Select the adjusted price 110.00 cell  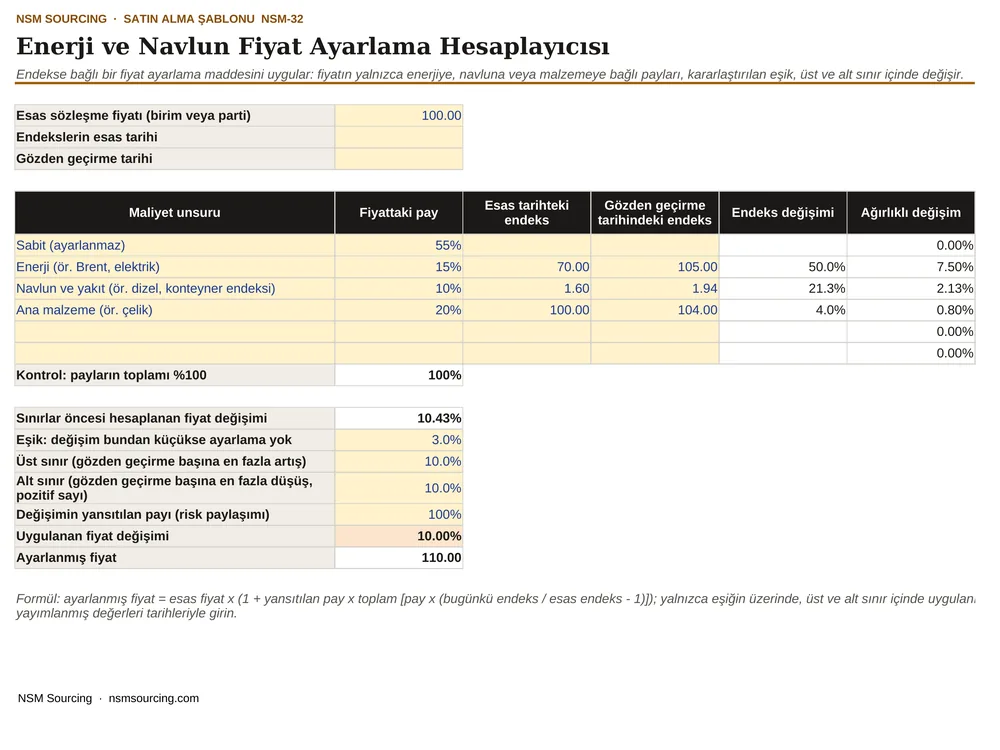[399, 558]
